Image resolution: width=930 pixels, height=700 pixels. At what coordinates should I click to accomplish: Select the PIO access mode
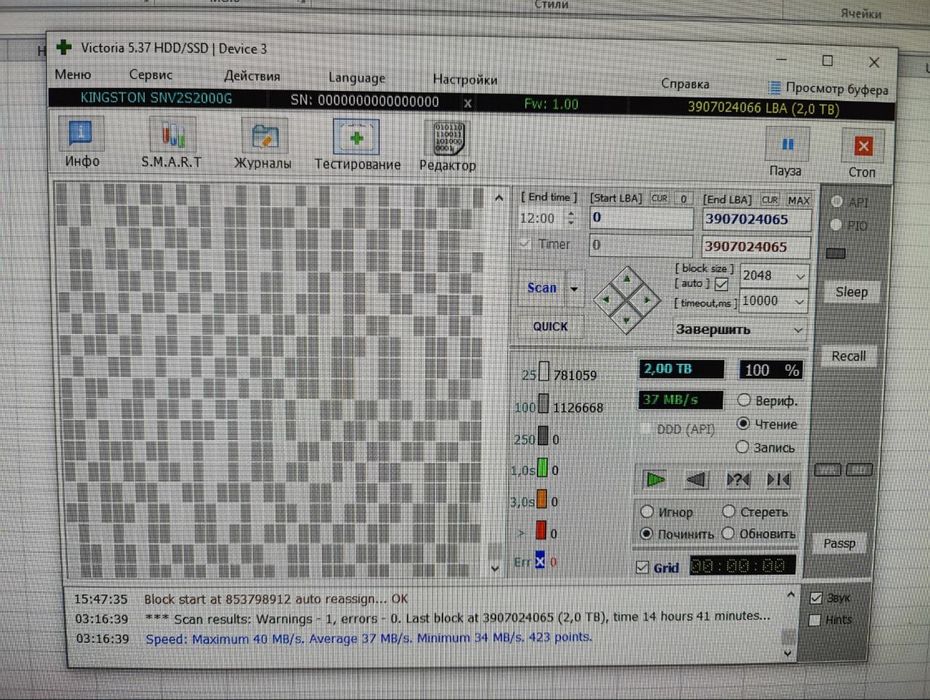[836, 225]
